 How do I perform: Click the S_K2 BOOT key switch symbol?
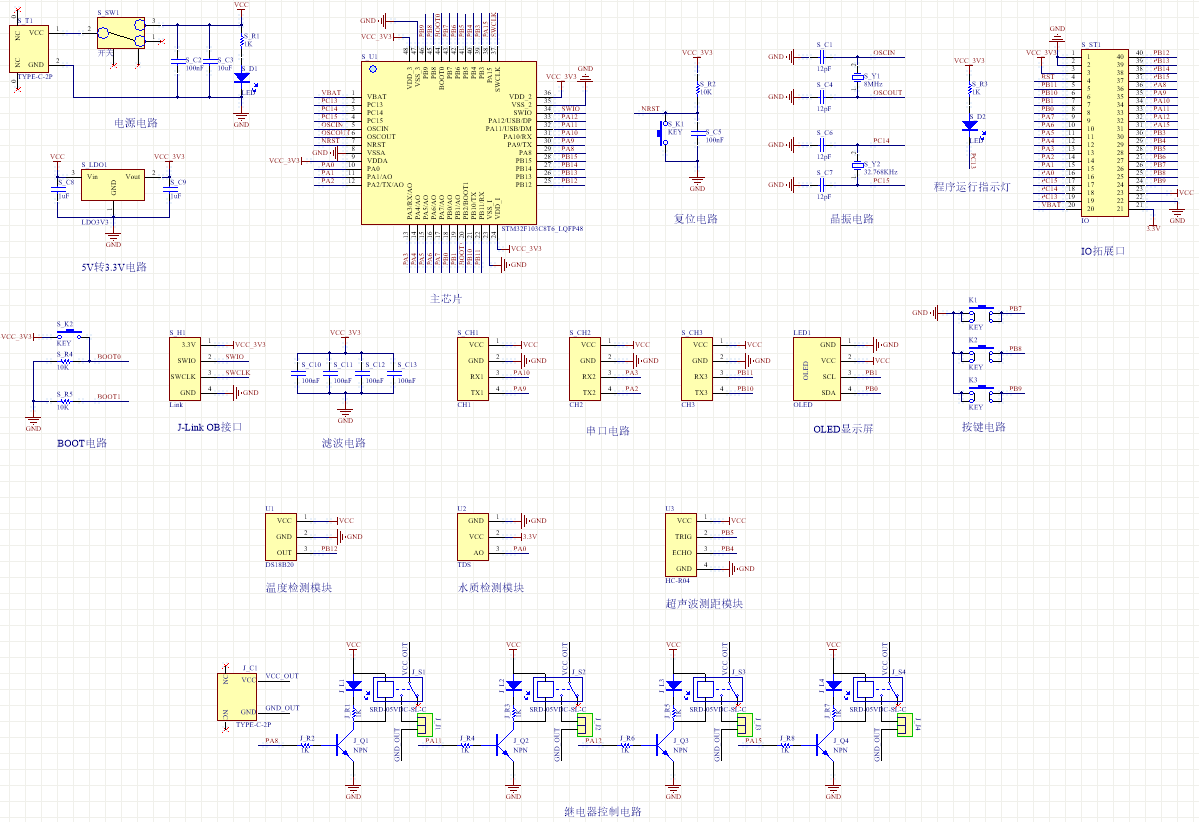point(67,336)
